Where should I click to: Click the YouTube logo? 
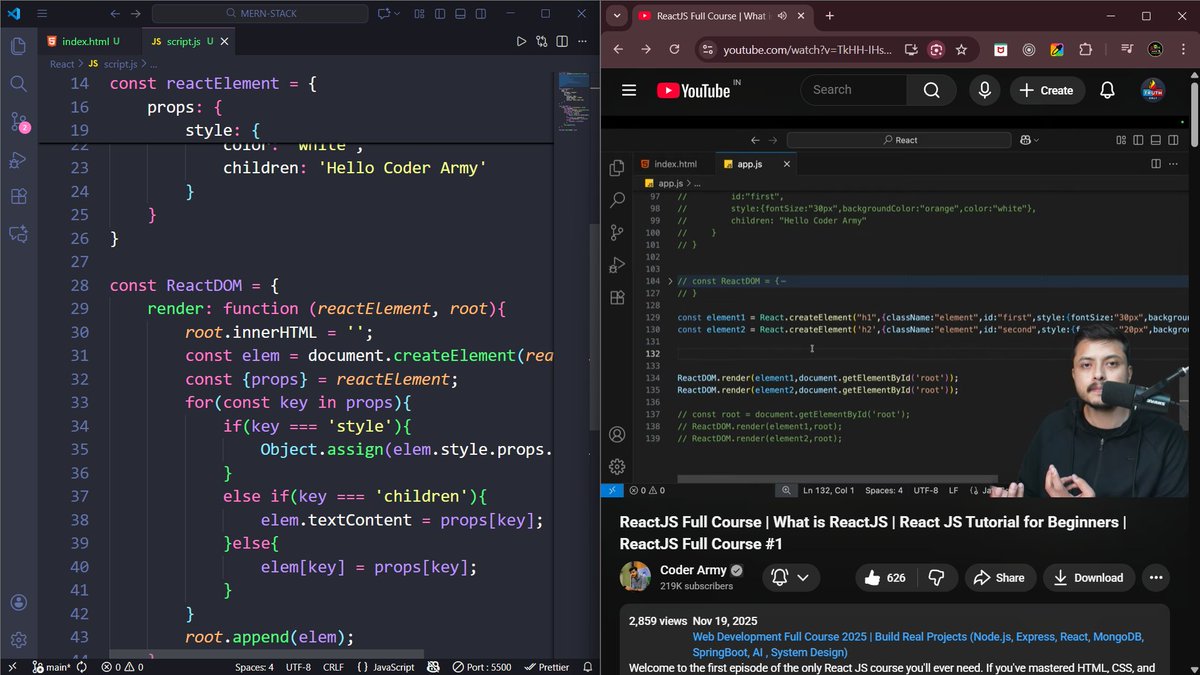[x=694, y=90]
